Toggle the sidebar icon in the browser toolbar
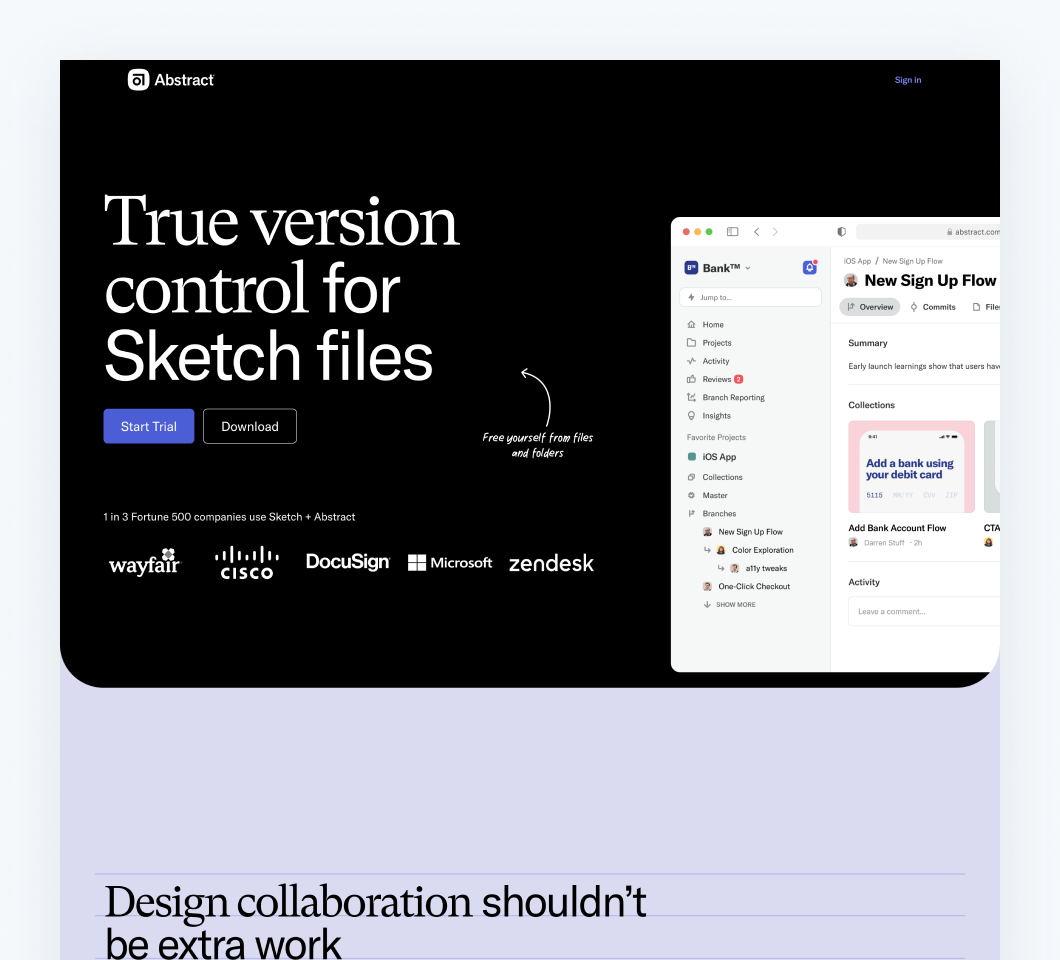 point(732,232)
